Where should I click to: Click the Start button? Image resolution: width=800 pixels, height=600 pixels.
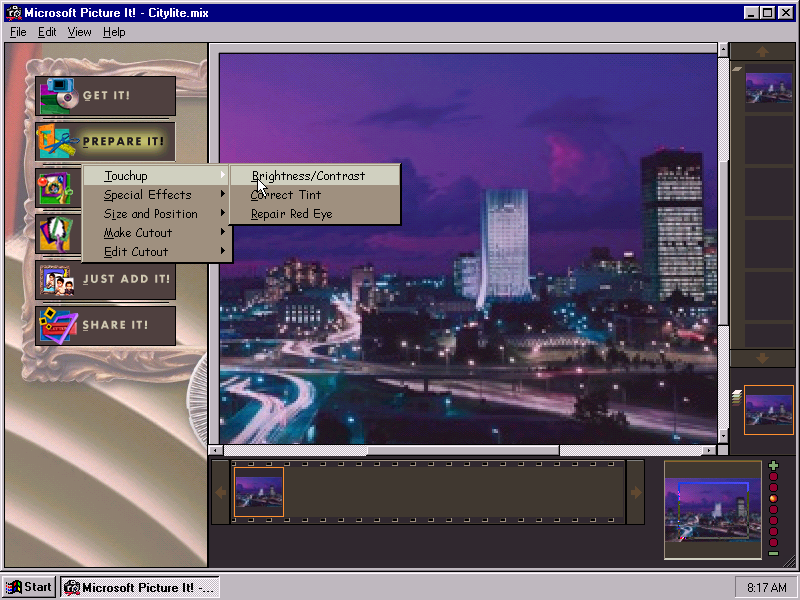(27, 587)
